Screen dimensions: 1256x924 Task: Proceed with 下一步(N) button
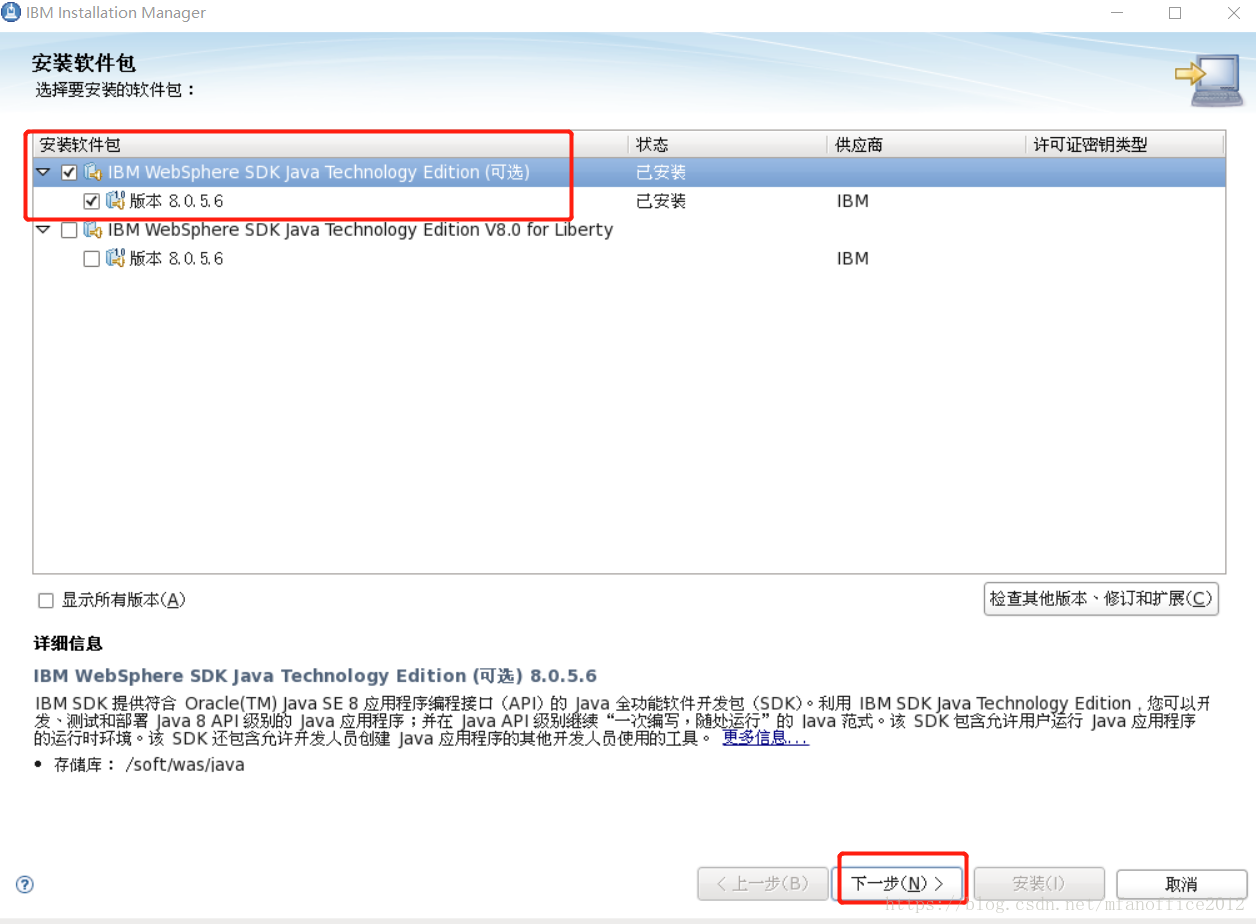tap(898, 884)
